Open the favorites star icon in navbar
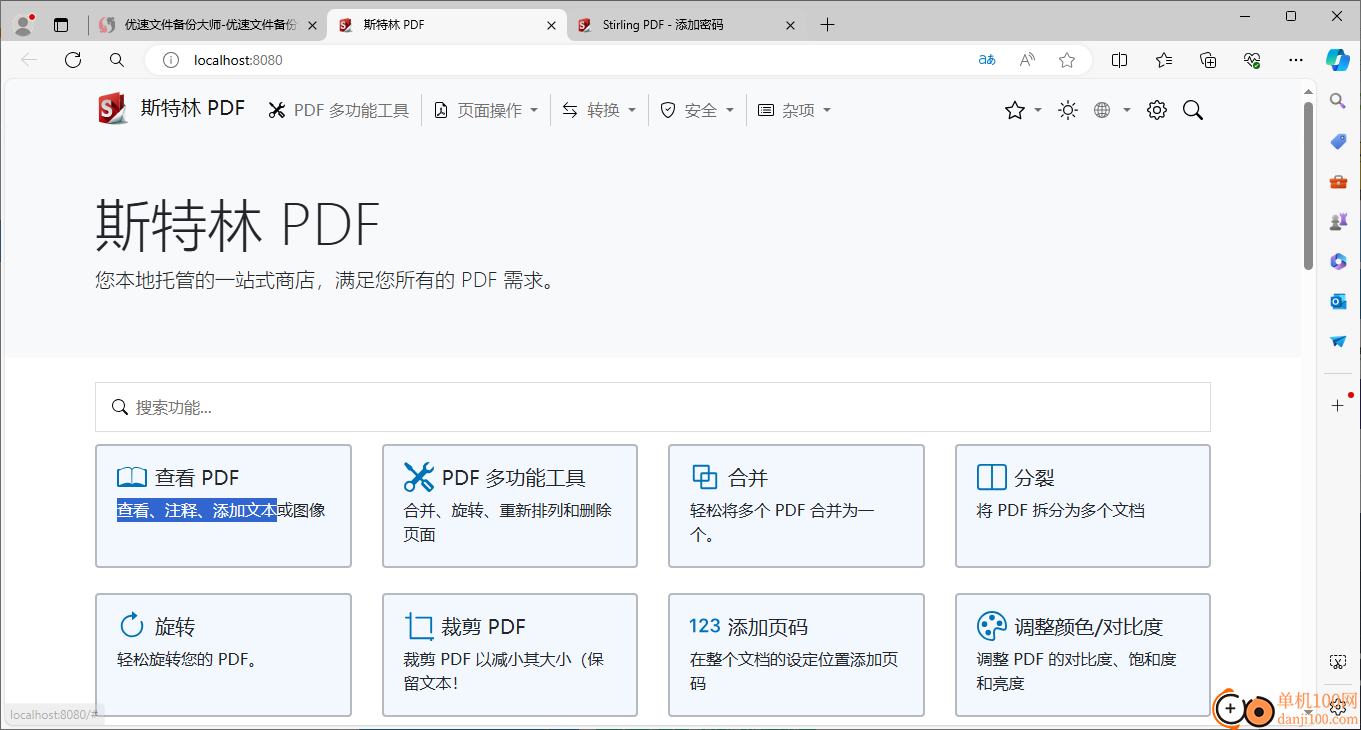Screen dimensions: 1361x730 pos(1015,110)
